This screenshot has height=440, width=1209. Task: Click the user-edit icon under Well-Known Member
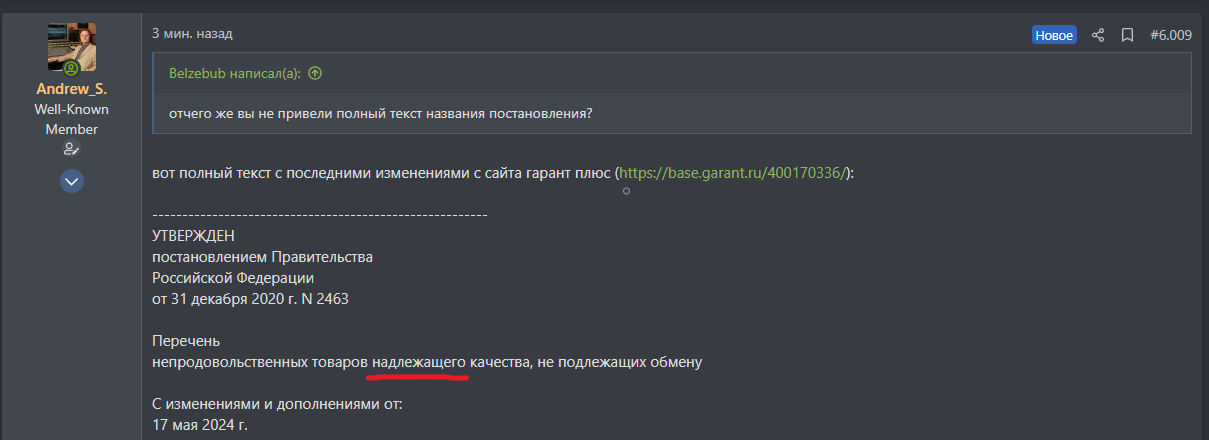click(71, 149)
